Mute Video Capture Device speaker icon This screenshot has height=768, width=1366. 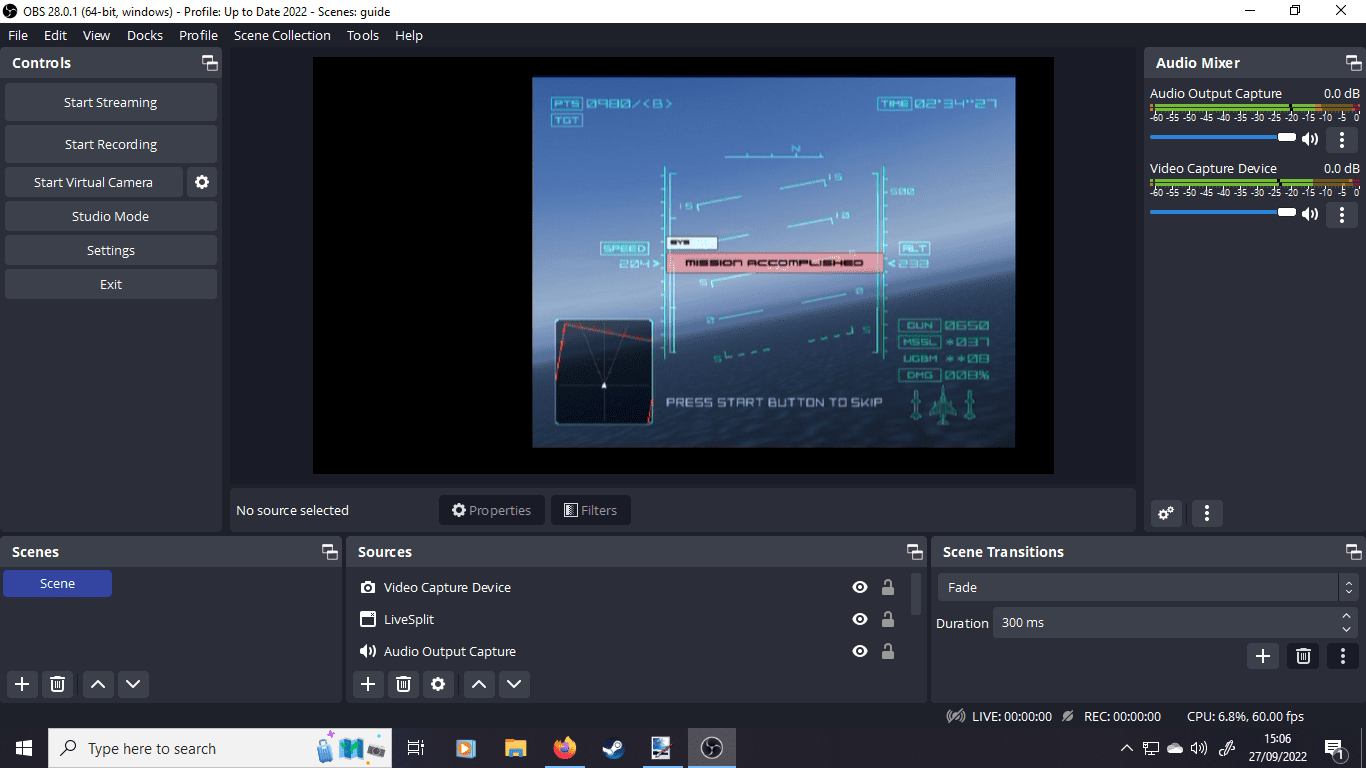(x=1310, y=214)
